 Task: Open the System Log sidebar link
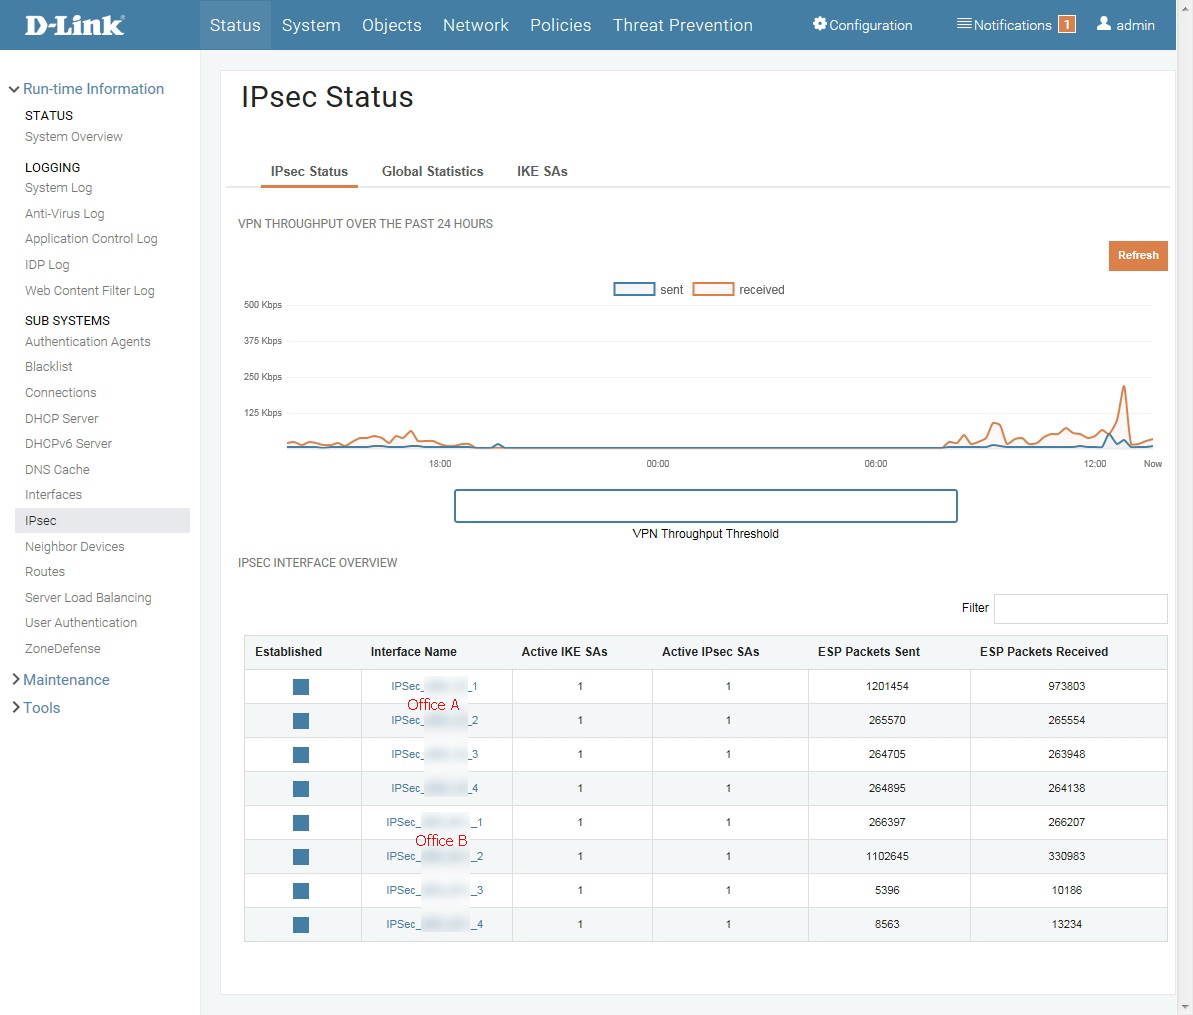[x=58, y=188]
